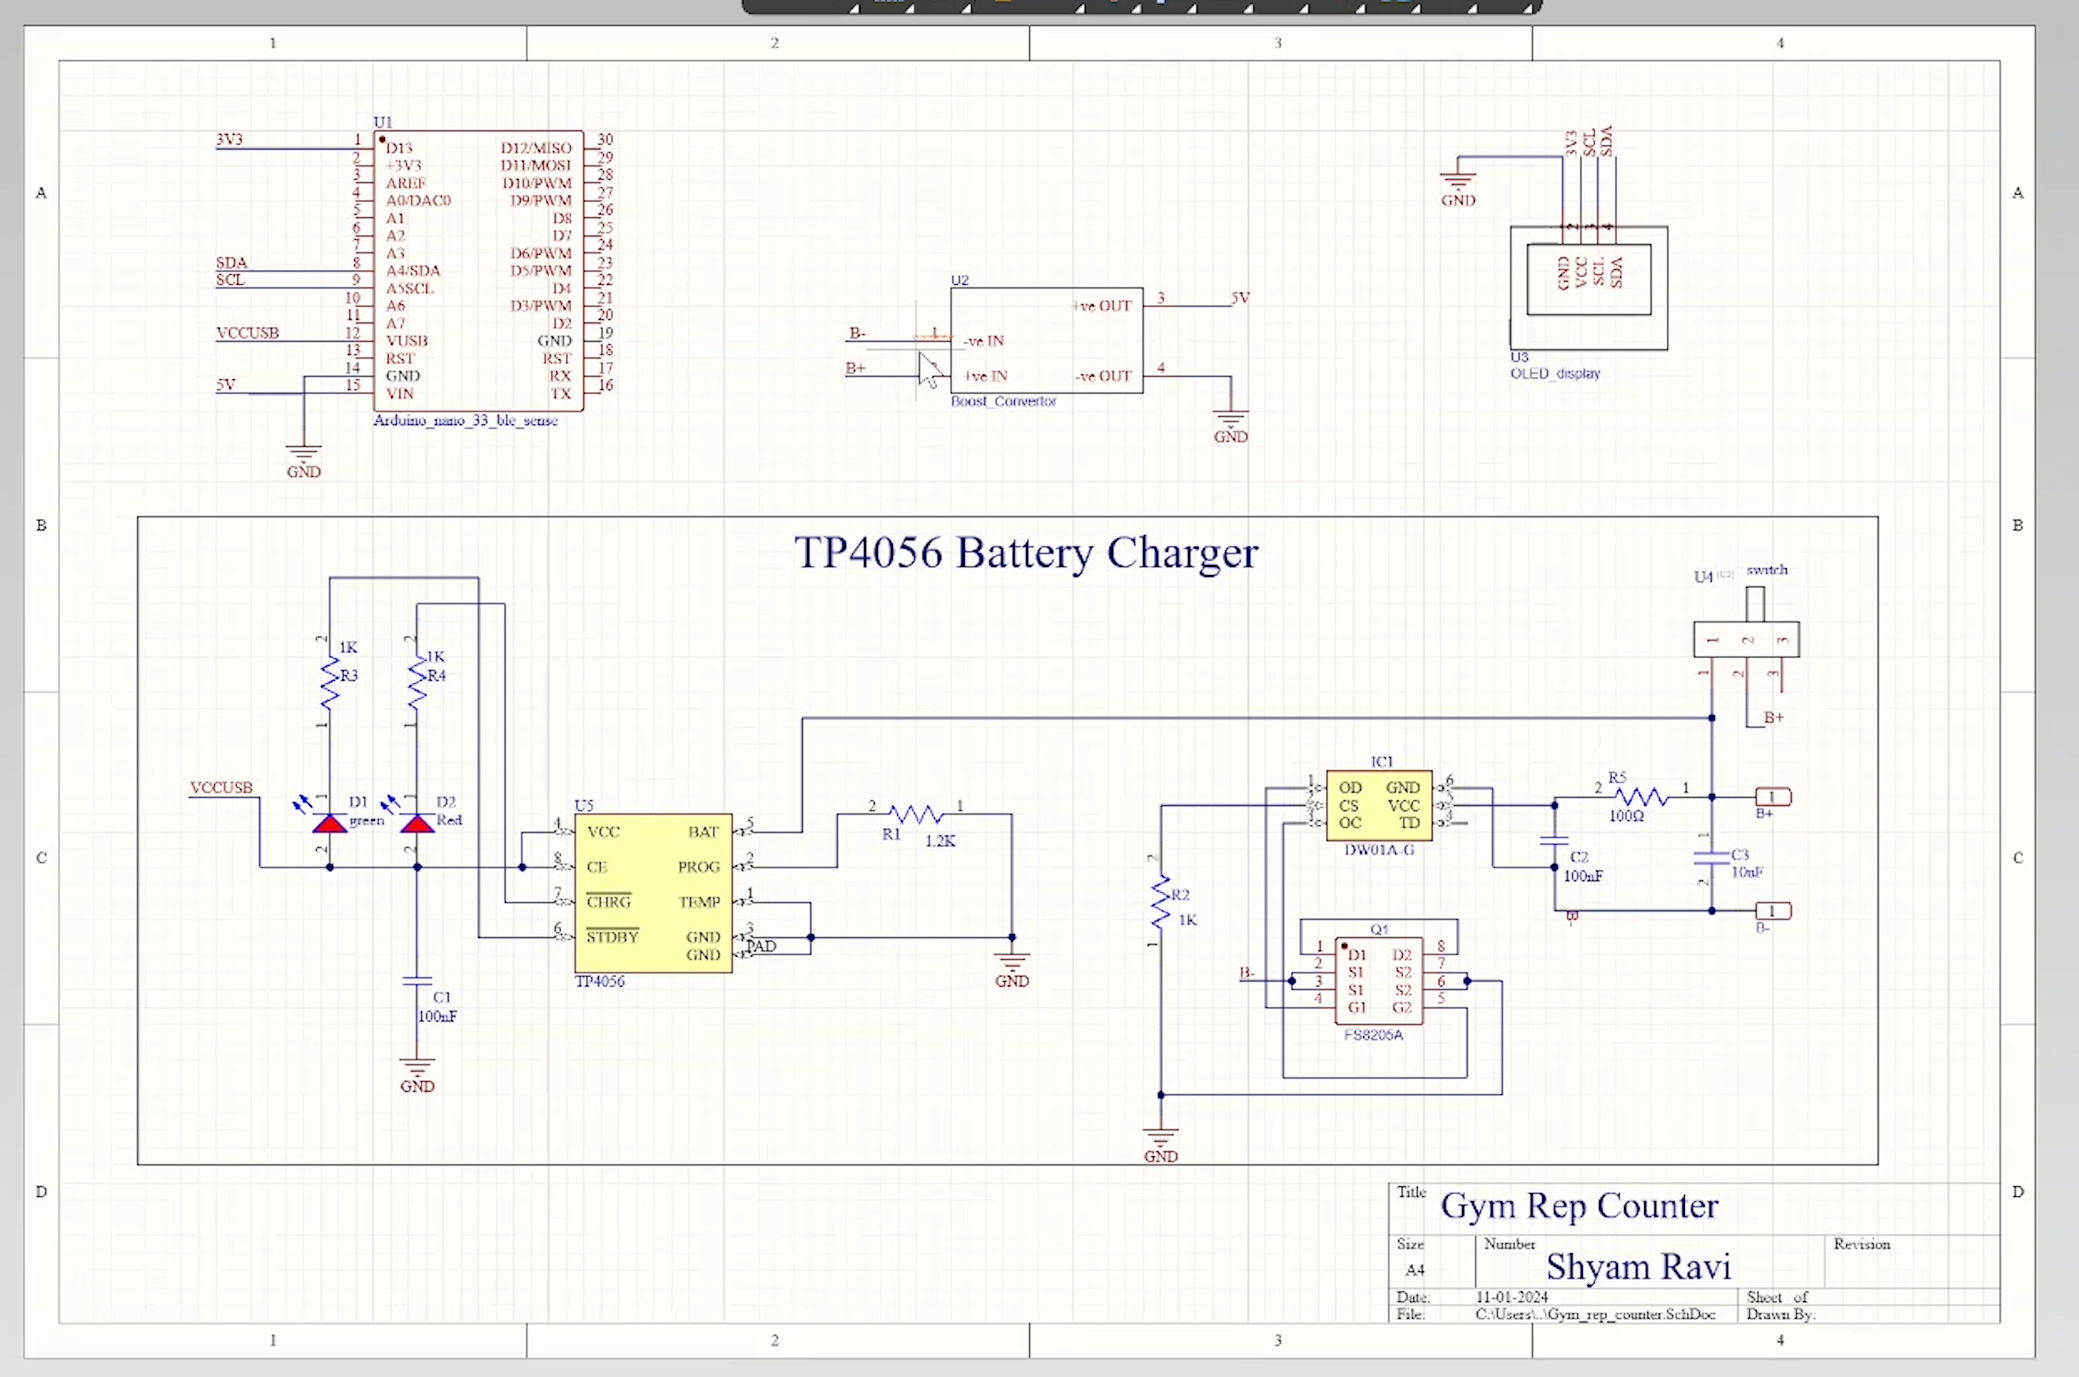Click the CHRG pin label on TP4056
2079x1377 pixels.
tap(608, 901)
